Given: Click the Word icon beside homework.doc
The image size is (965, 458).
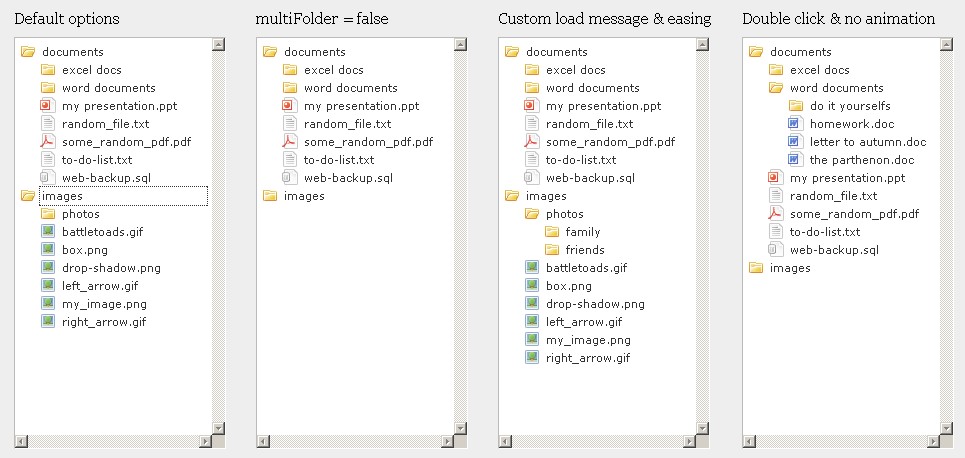Looking at the screenshot, I should [796, 124].
